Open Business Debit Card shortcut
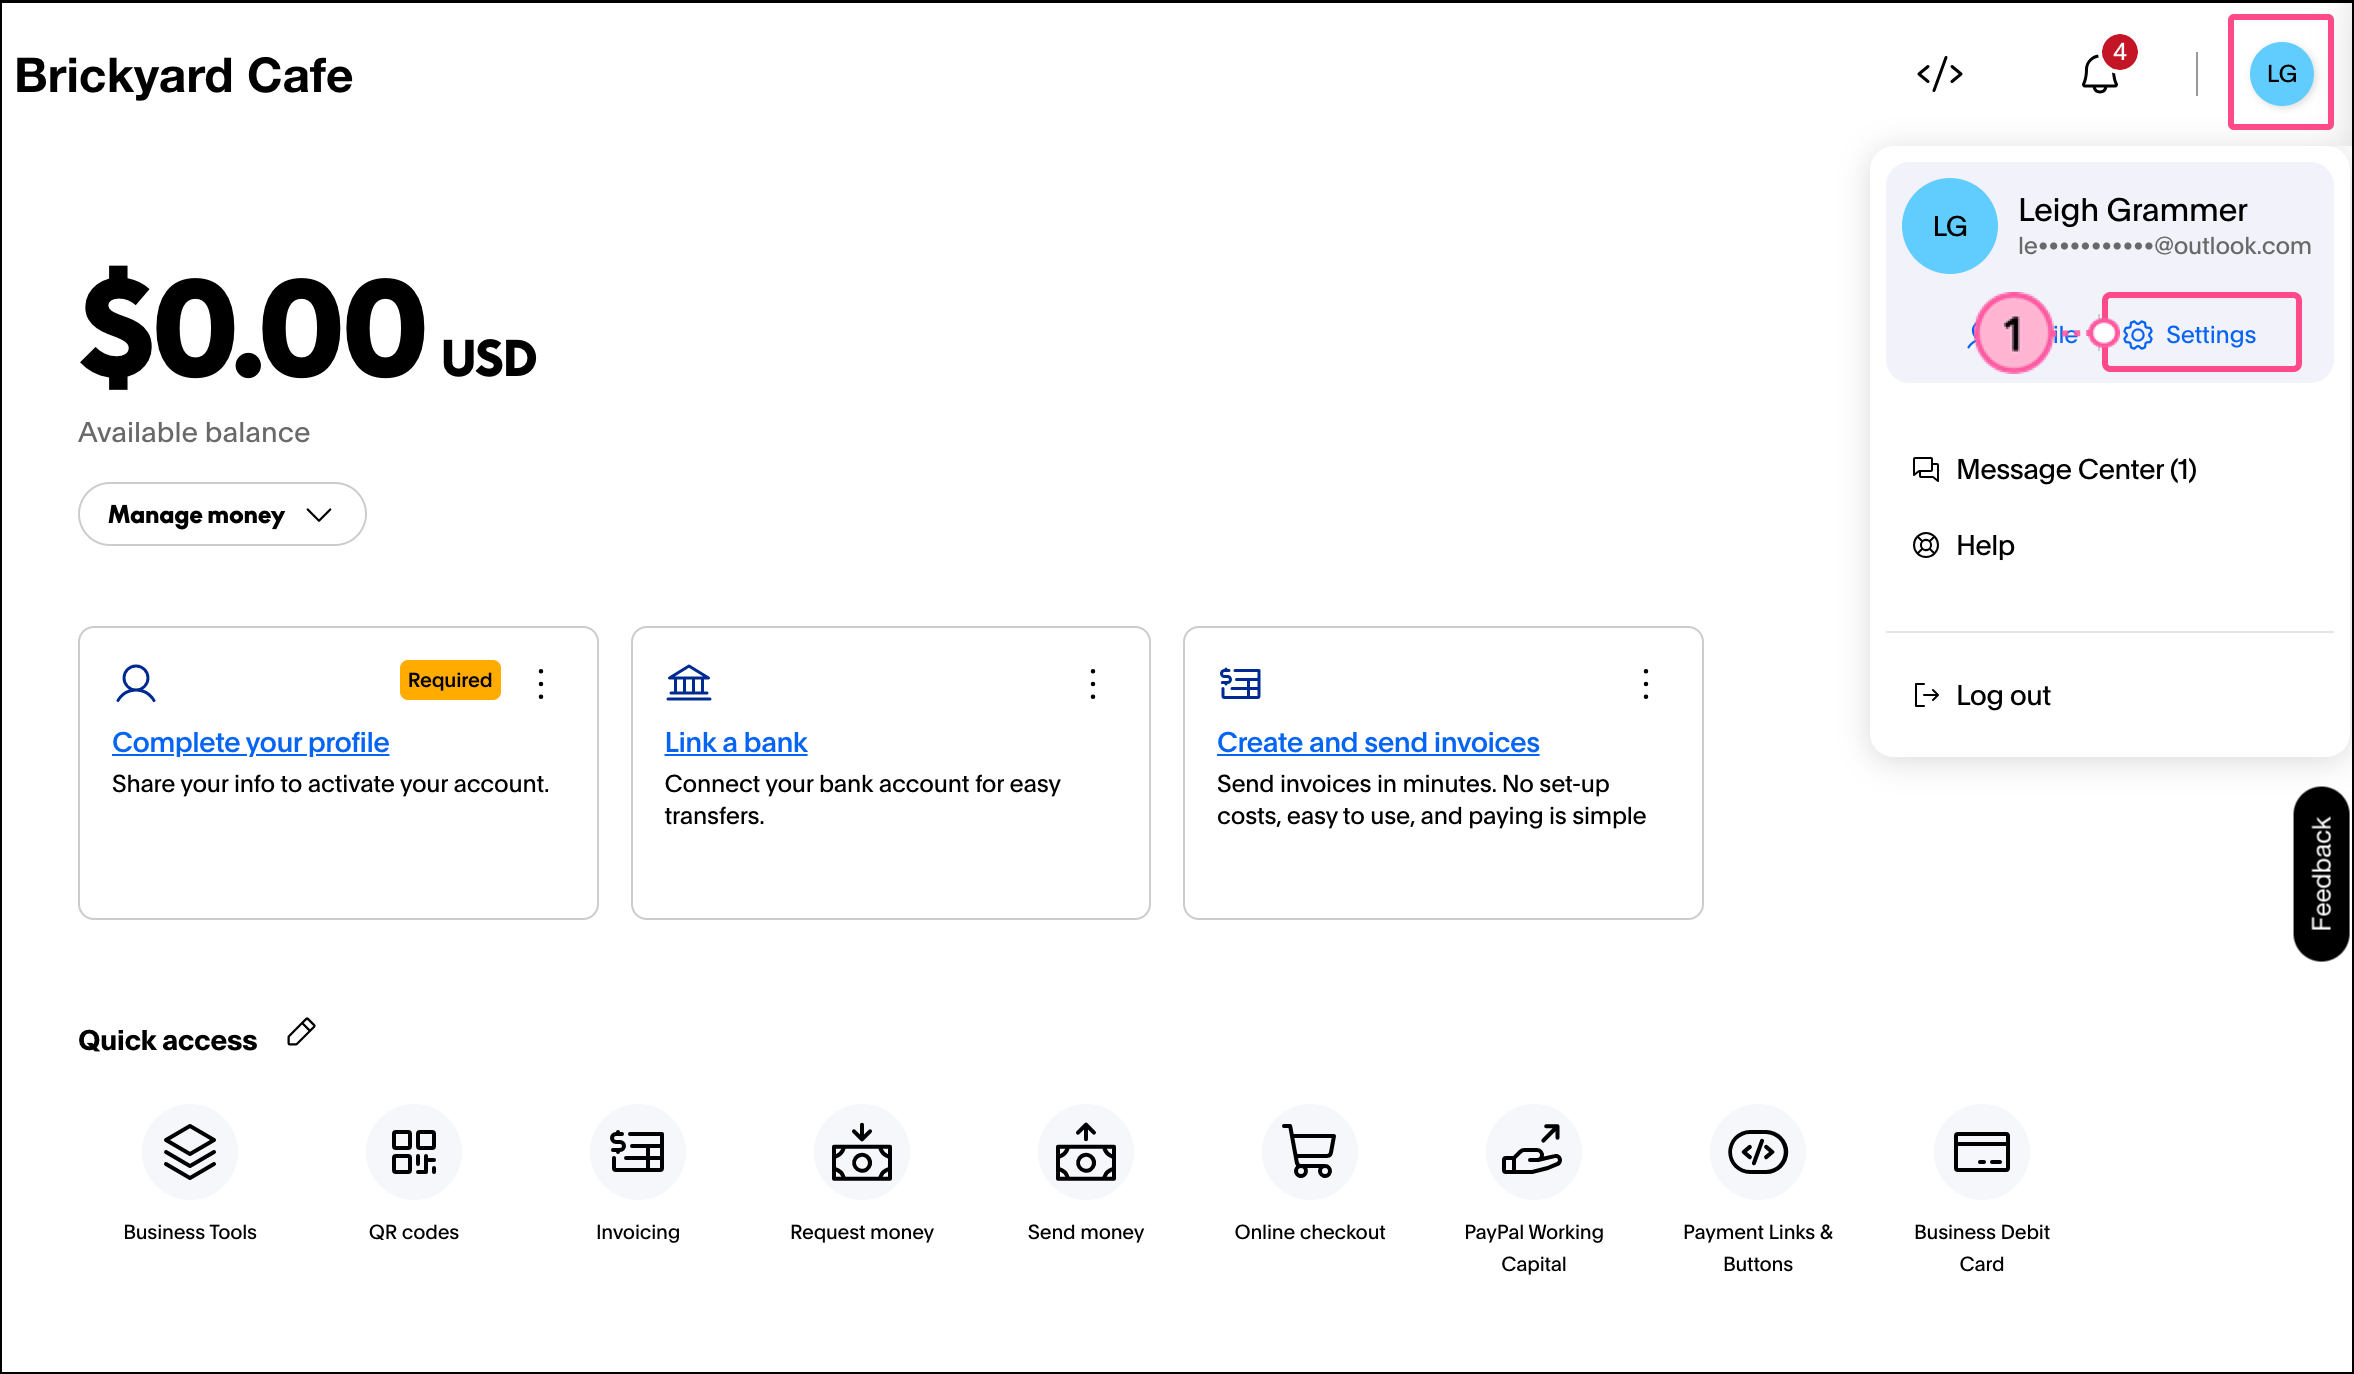The width and height of the screenshot is (2354, 1374). 1982,1190
